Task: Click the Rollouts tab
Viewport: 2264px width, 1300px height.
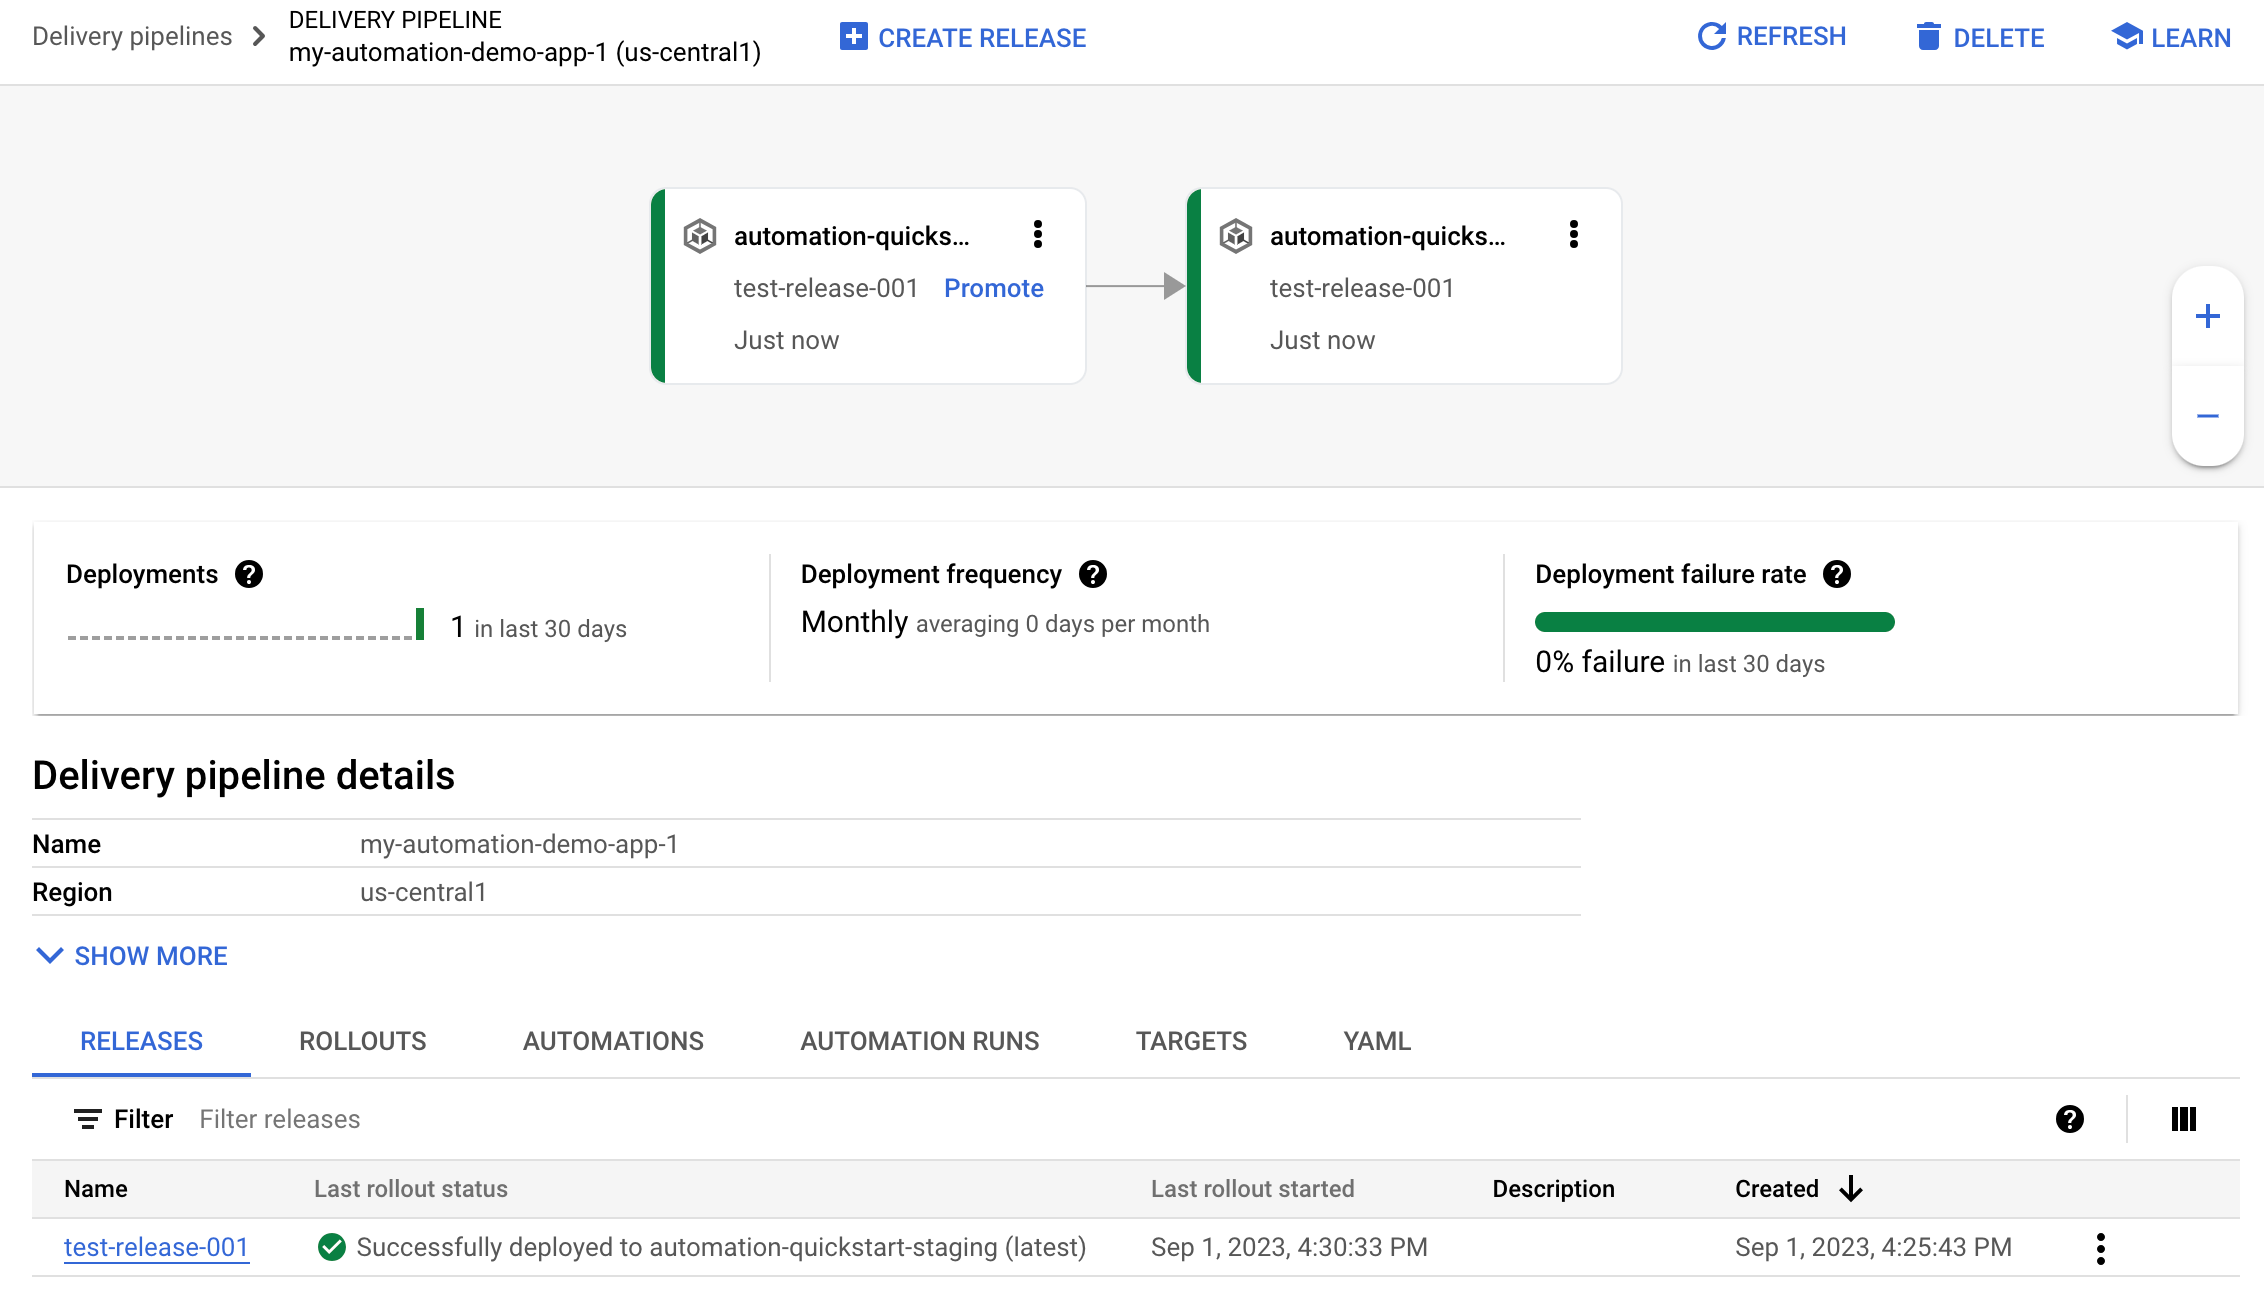Action: pyautogui.click(x=362, y=1040)
